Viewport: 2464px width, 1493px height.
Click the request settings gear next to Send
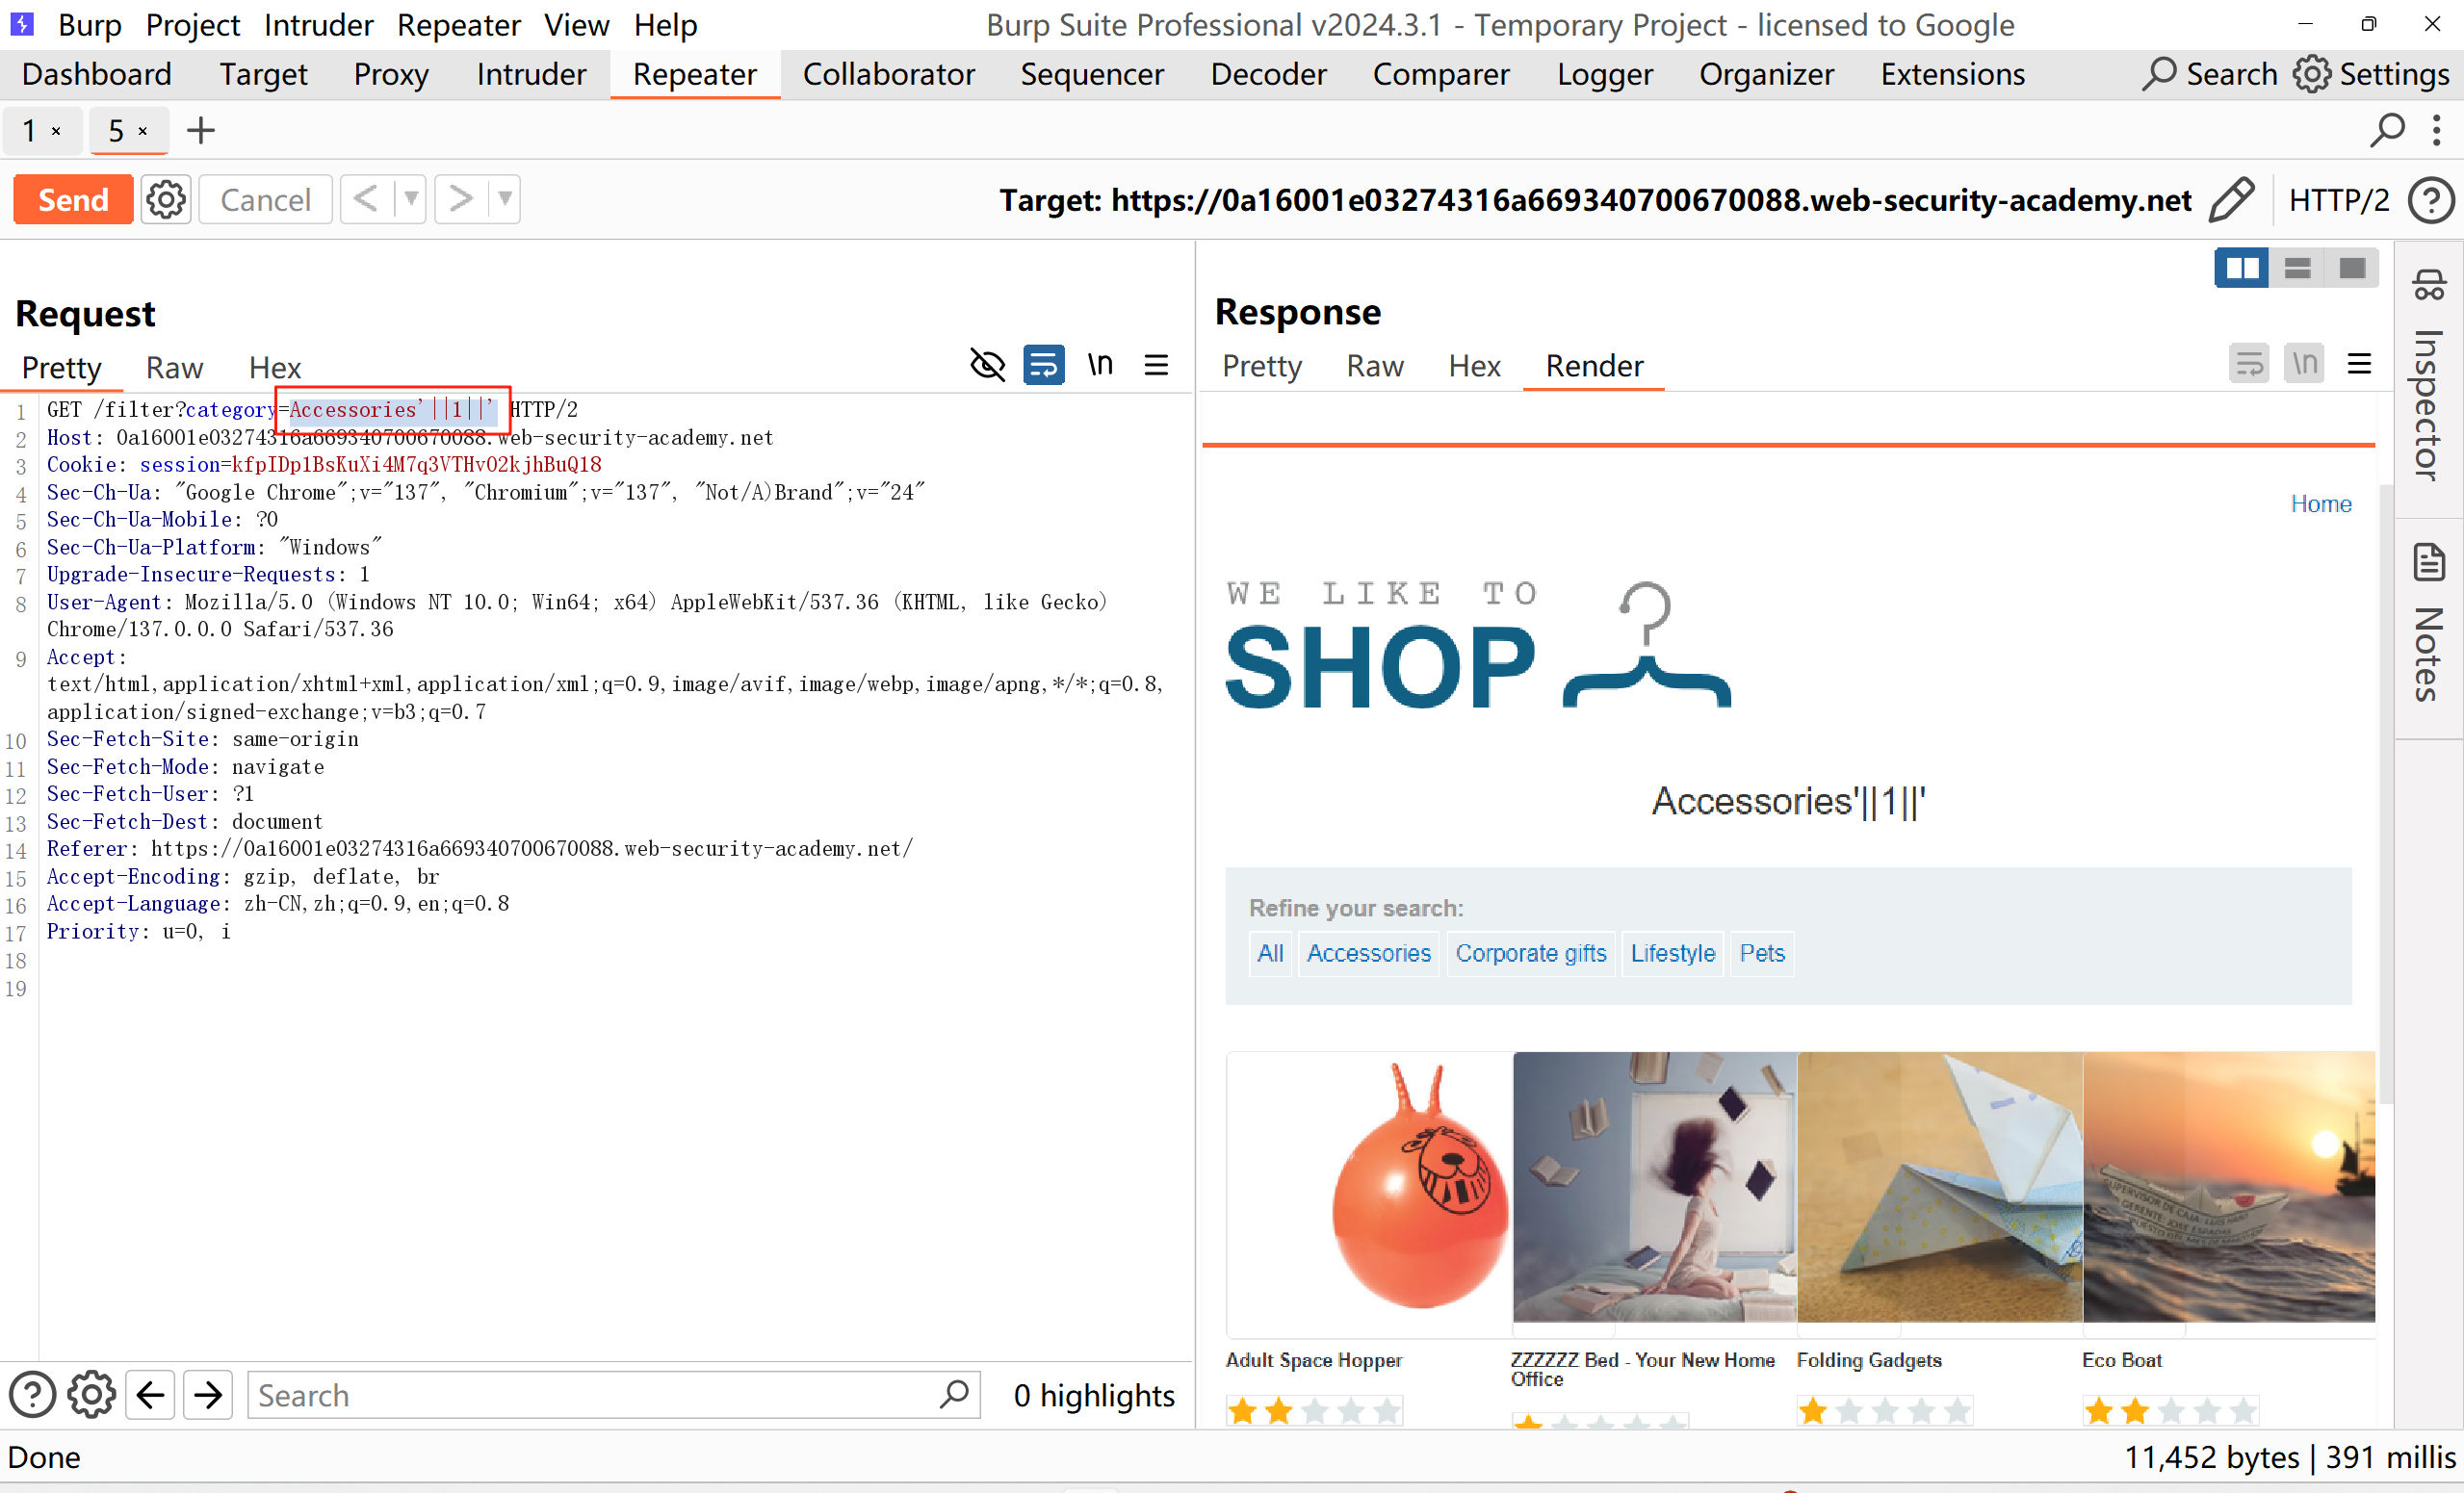click(165, 200)
